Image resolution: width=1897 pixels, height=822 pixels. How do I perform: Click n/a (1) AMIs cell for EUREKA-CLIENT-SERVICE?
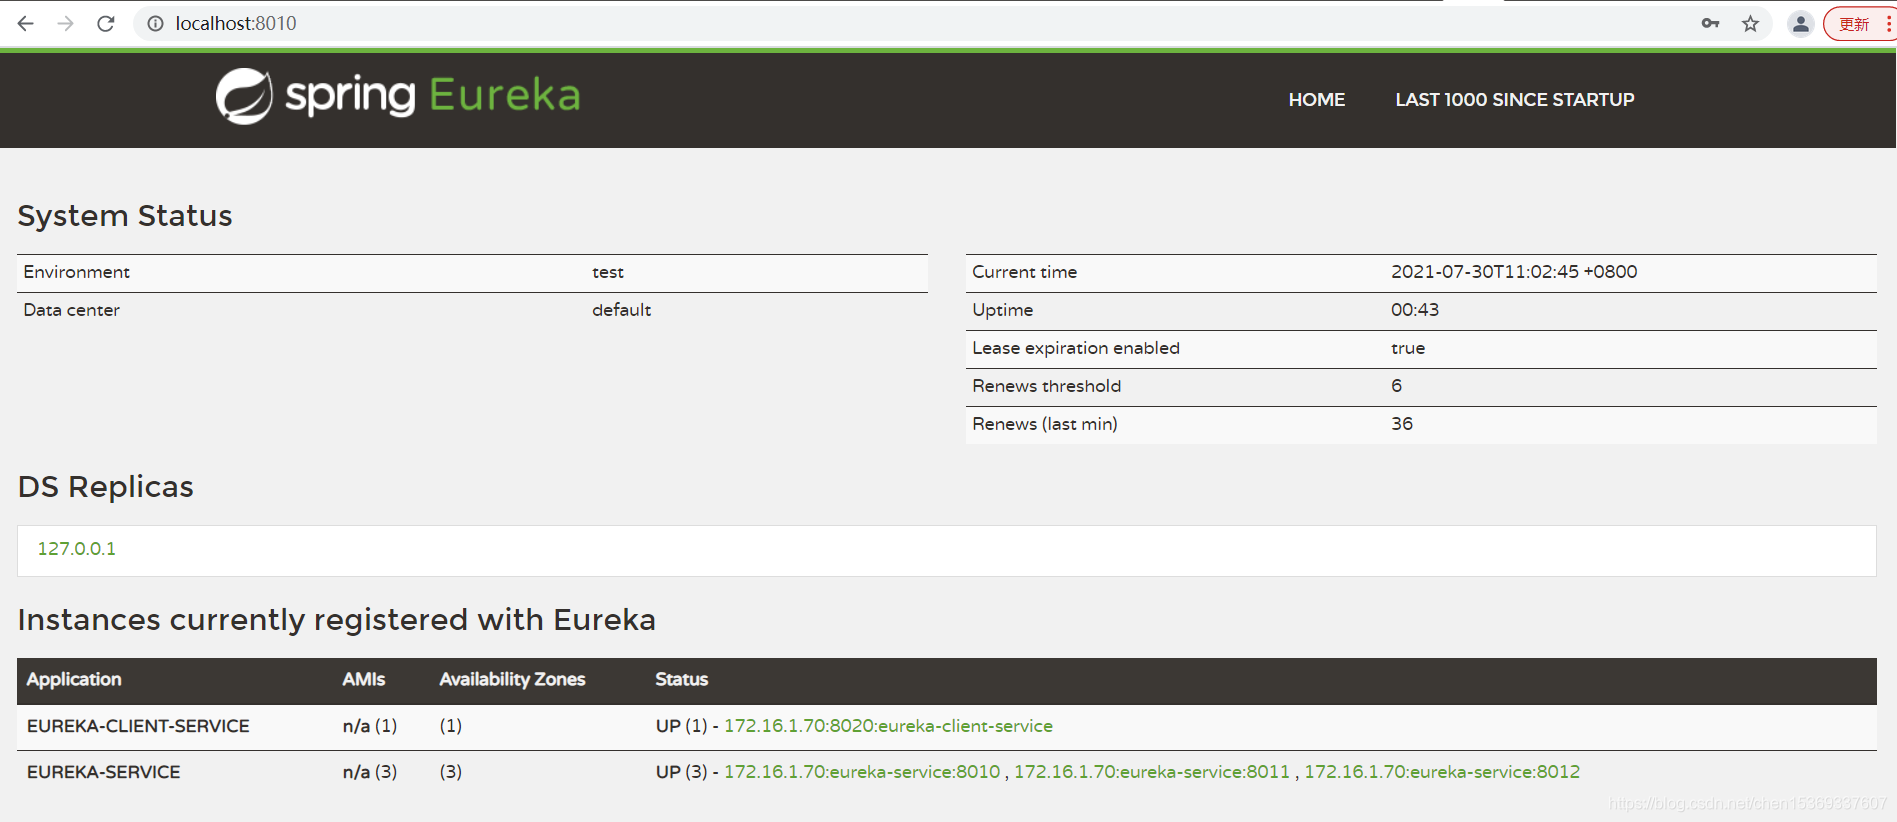pyautogui.click(x=370, y=726)
